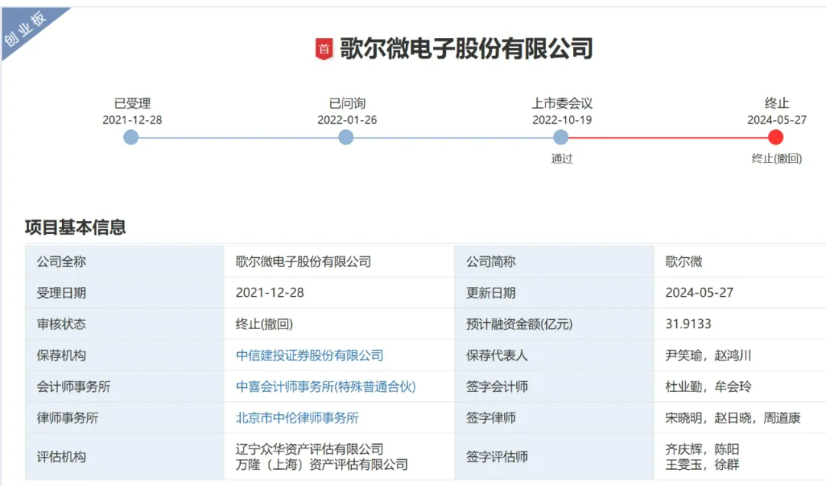This screenshot has width=828, height=493.
Task: Click the 保荐机构 label cell
Action: [125, 355]
